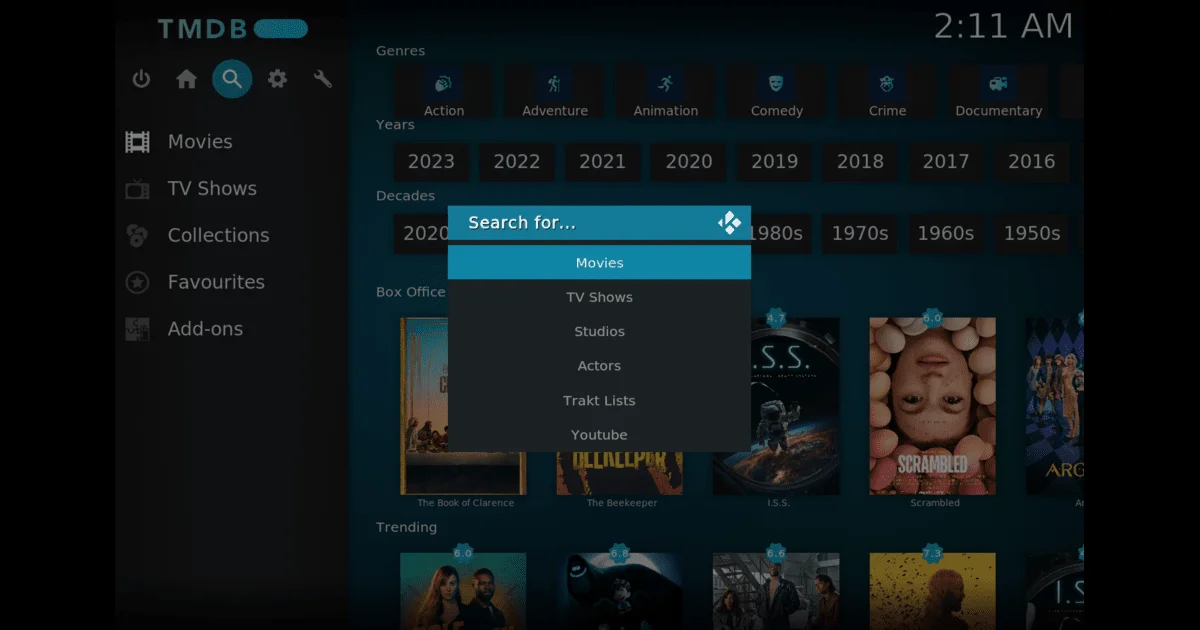Image resolution: width=1200 pixels, height=630 pixels.
Task: Open the Comedy genre icon
Action: coord(776,86)
